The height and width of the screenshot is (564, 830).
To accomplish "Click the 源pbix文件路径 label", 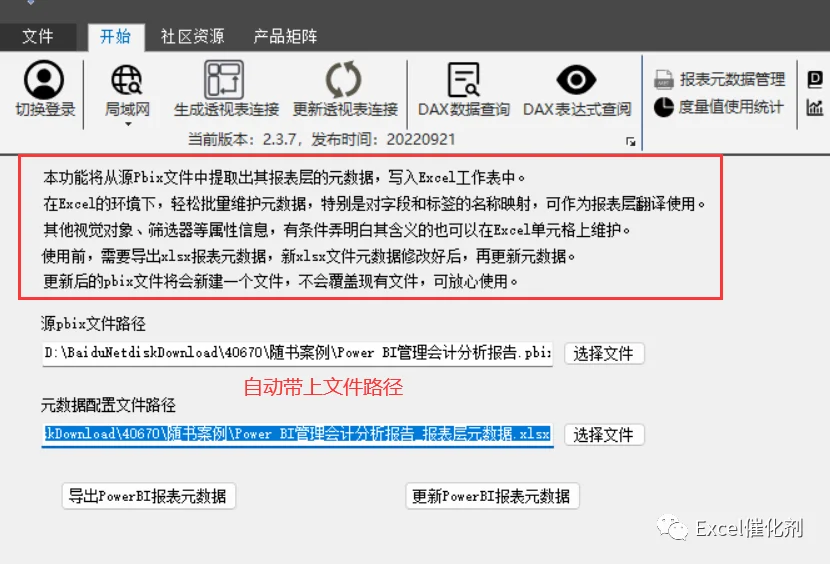I will point(93,324).
